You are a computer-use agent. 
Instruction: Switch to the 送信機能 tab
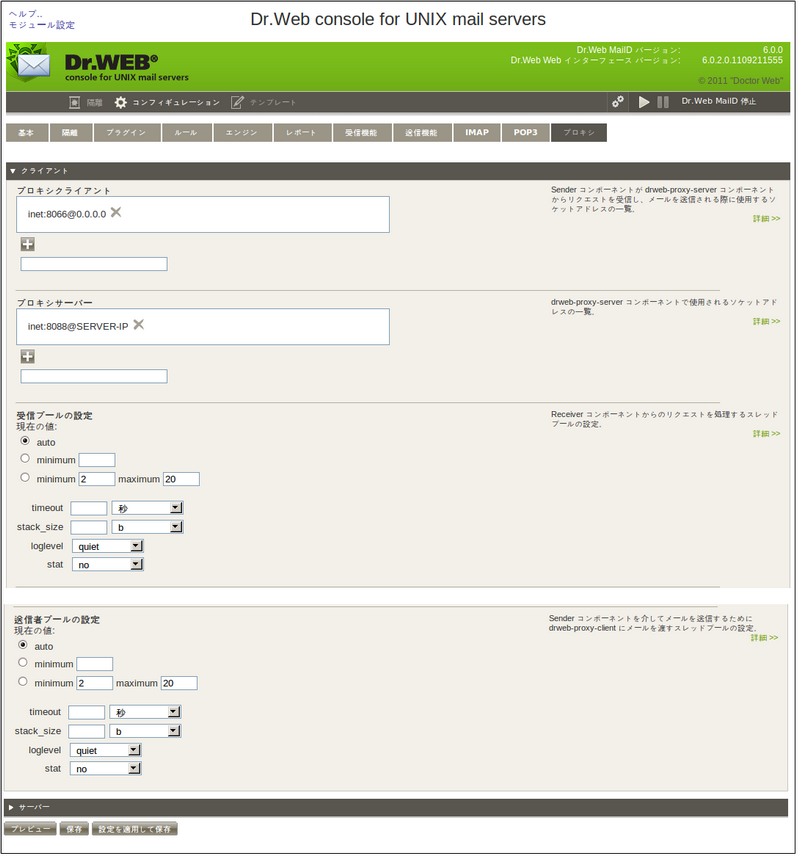tap(424, 133)
